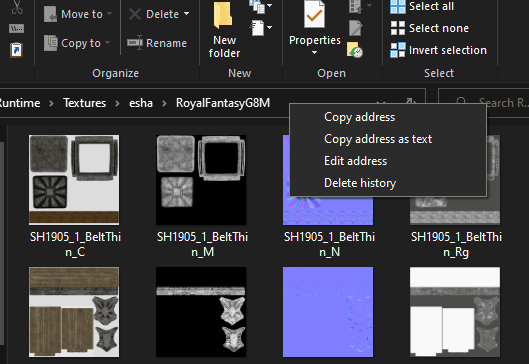Select SH1905_1_BeltThin_M thumbnail
This screenshot has height=364, width=529.
[201, 180]
